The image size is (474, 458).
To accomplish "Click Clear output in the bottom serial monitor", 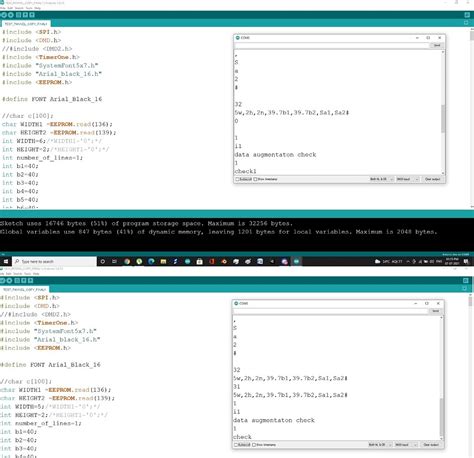I will pos(431,445).
